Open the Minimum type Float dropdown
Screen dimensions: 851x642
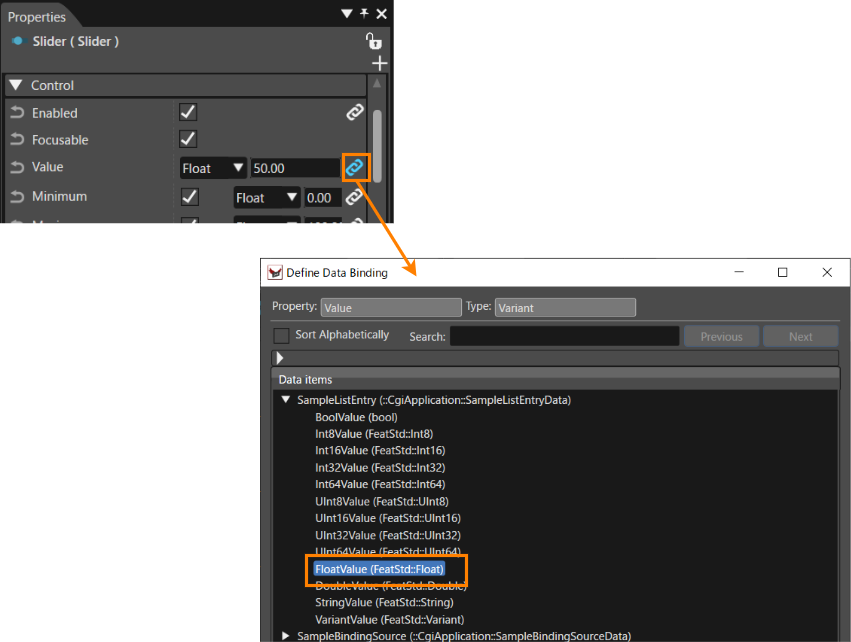(266, 198)
